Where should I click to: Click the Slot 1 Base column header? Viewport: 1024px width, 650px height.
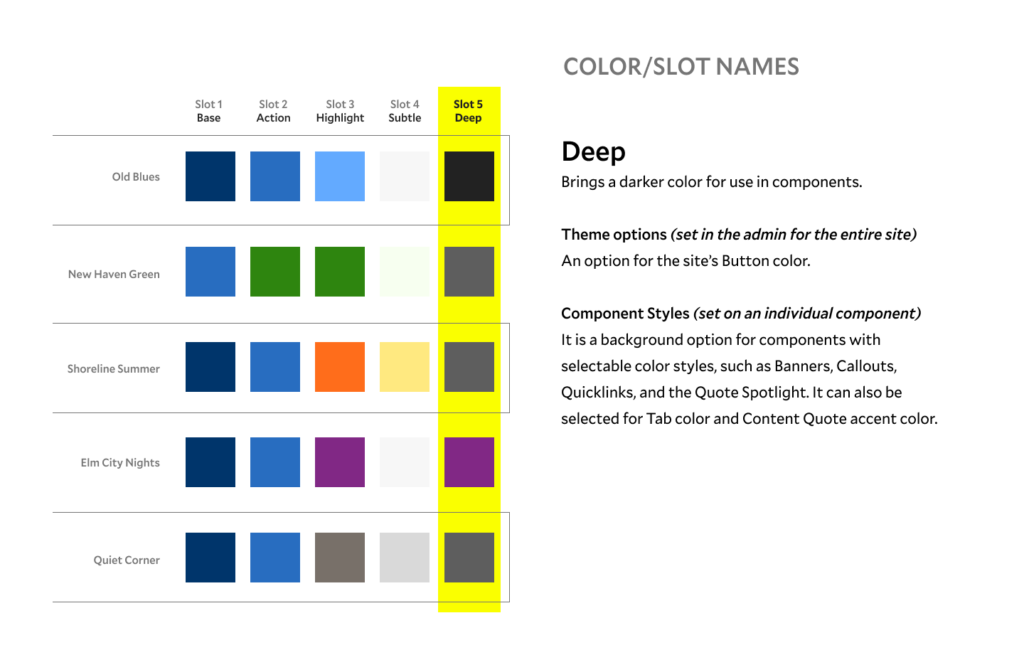(208, 111)
